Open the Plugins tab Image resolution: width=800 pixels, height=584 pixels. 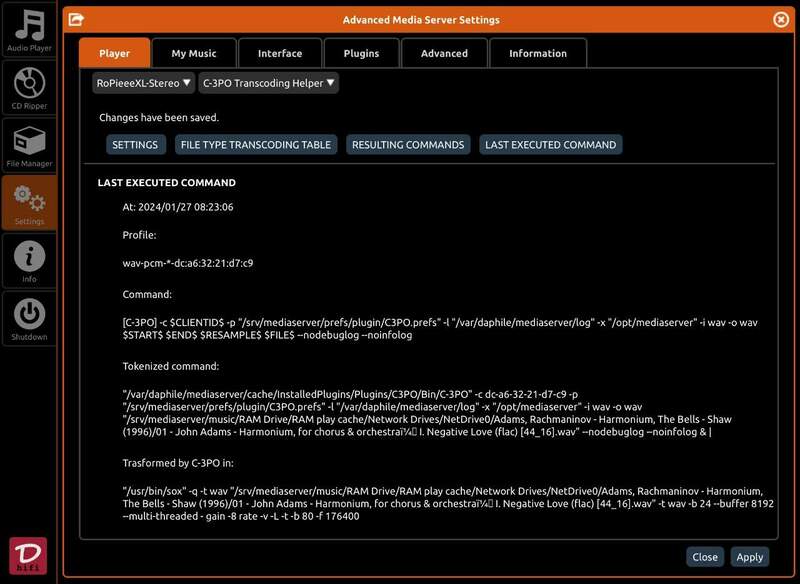tap(361, 53)
